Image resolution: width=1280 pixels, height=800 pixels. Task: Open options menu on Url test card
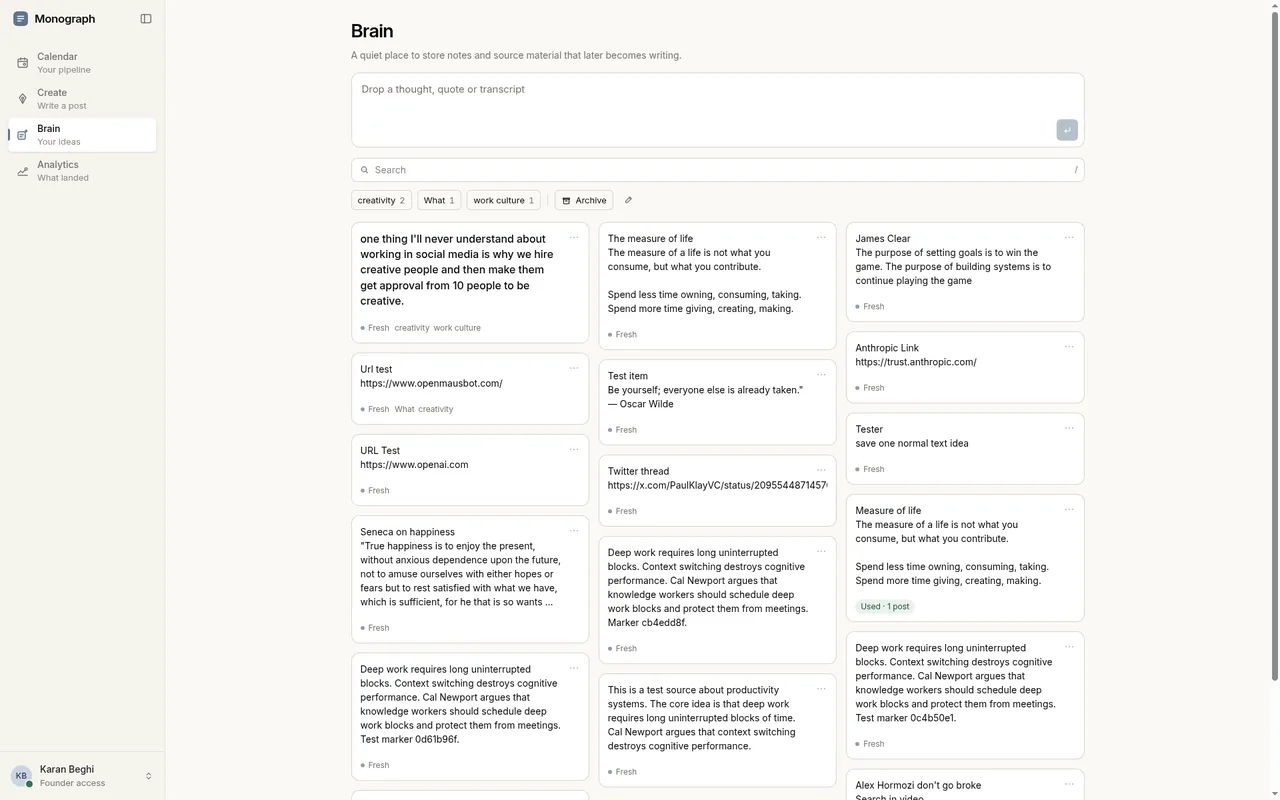[x=574, y=368]
